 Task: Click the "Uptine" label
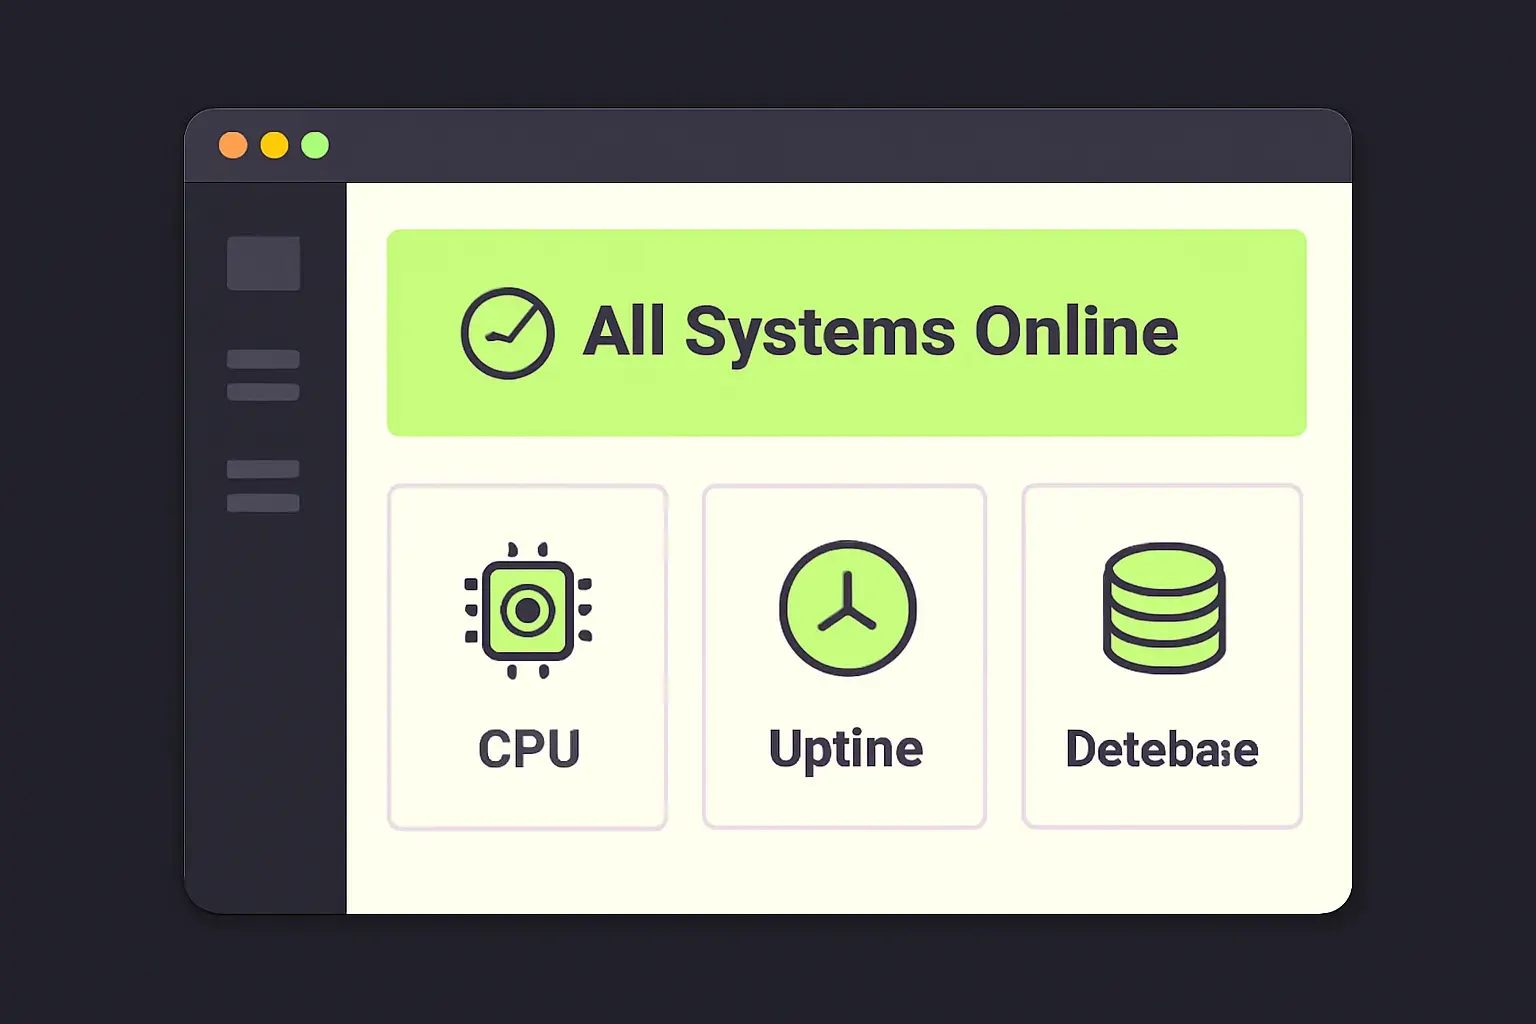point(846,750)
